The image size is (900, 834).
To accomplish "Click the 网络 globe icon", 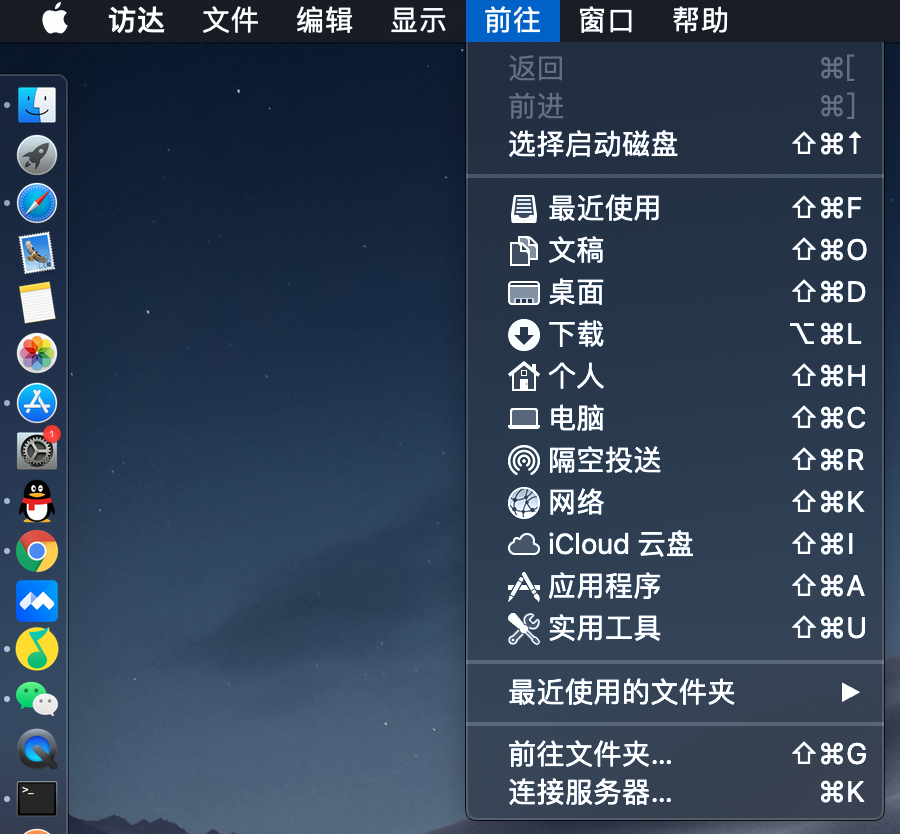I will 523,503.
